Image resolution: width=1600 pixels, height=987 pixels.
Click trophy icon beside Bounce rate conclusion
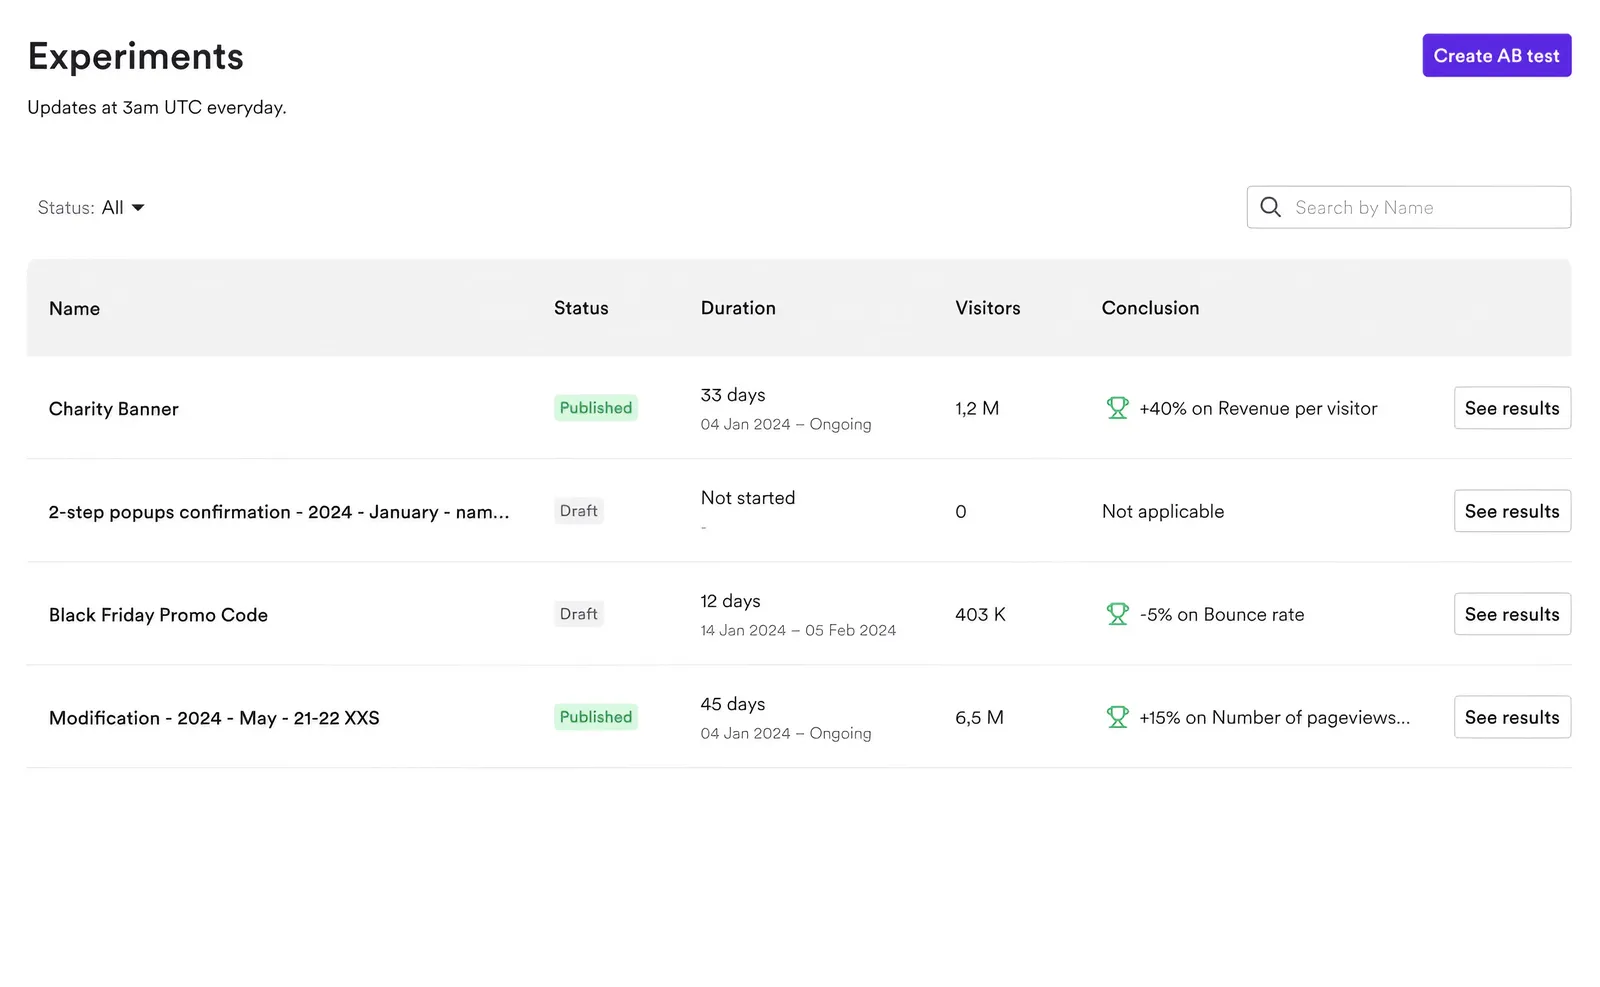[1117, 614]
